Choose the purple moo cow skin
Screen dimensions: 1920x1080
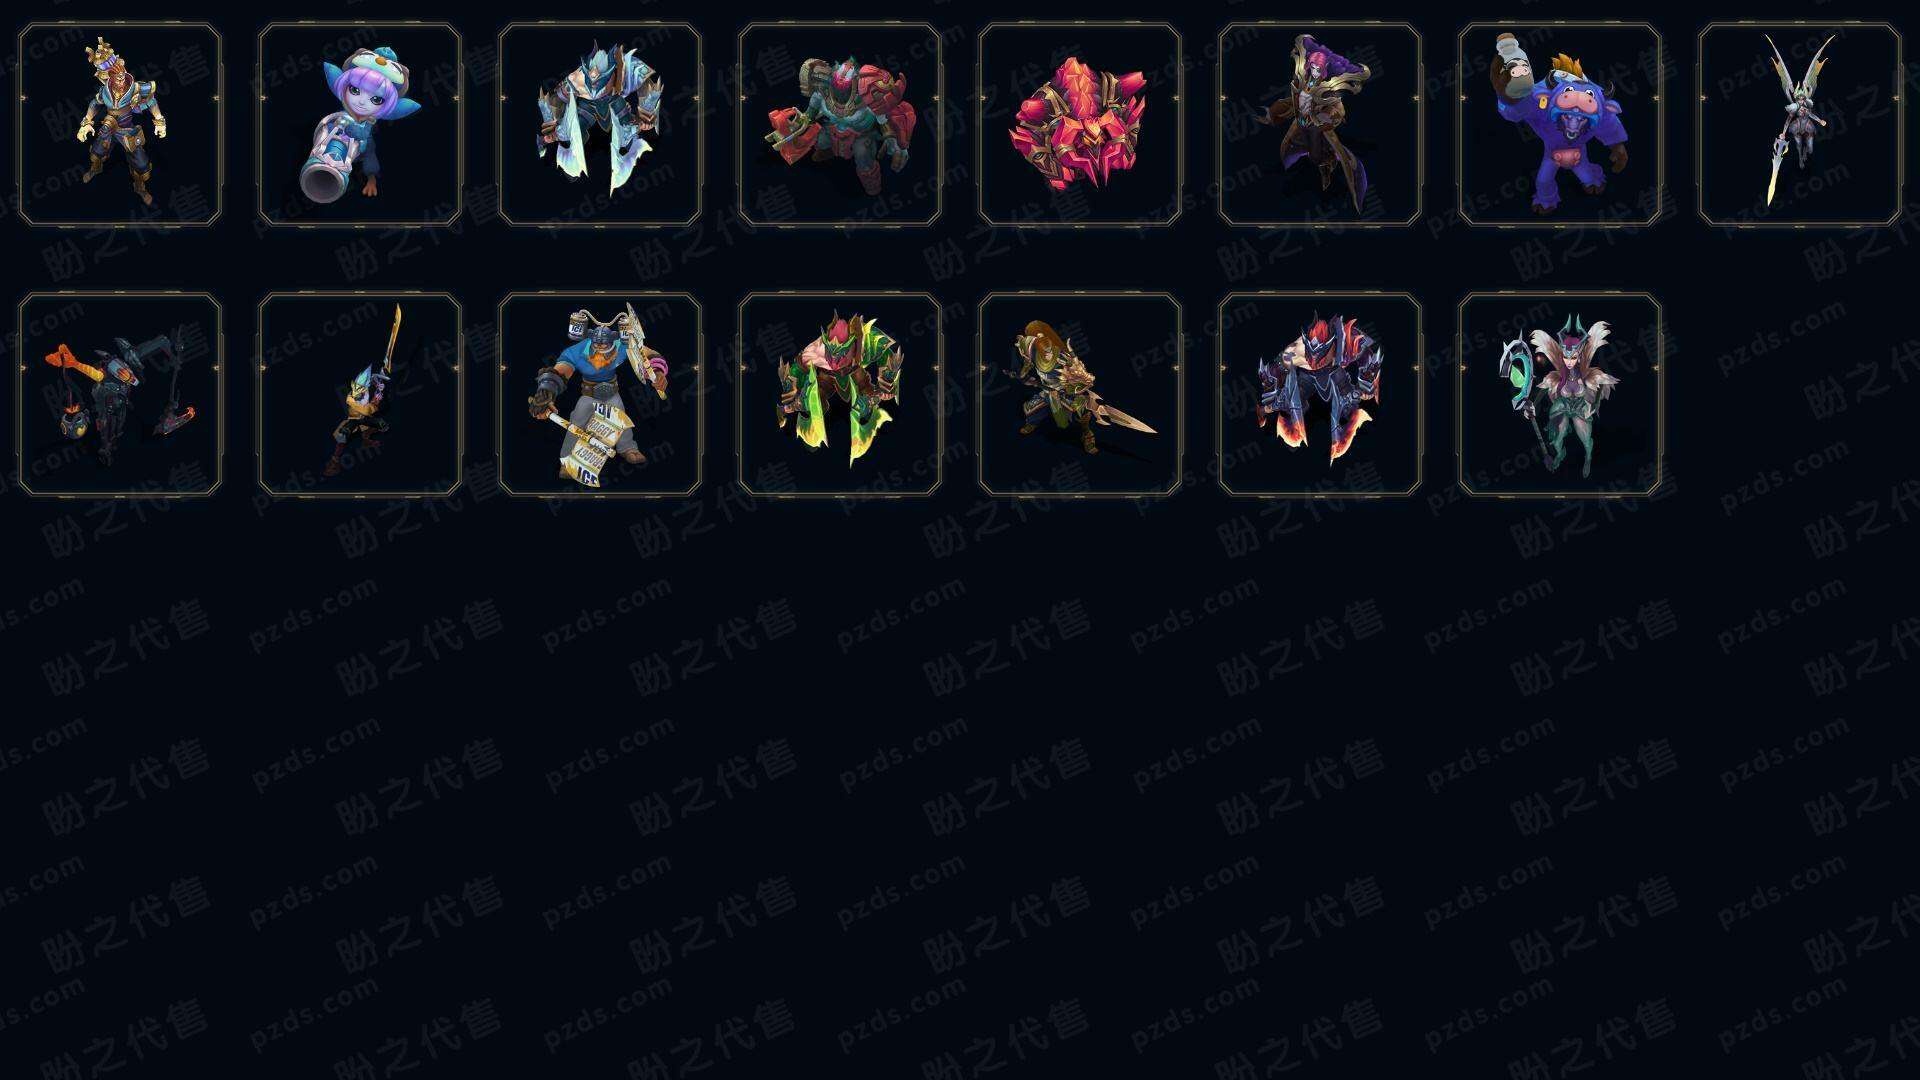1560,125
